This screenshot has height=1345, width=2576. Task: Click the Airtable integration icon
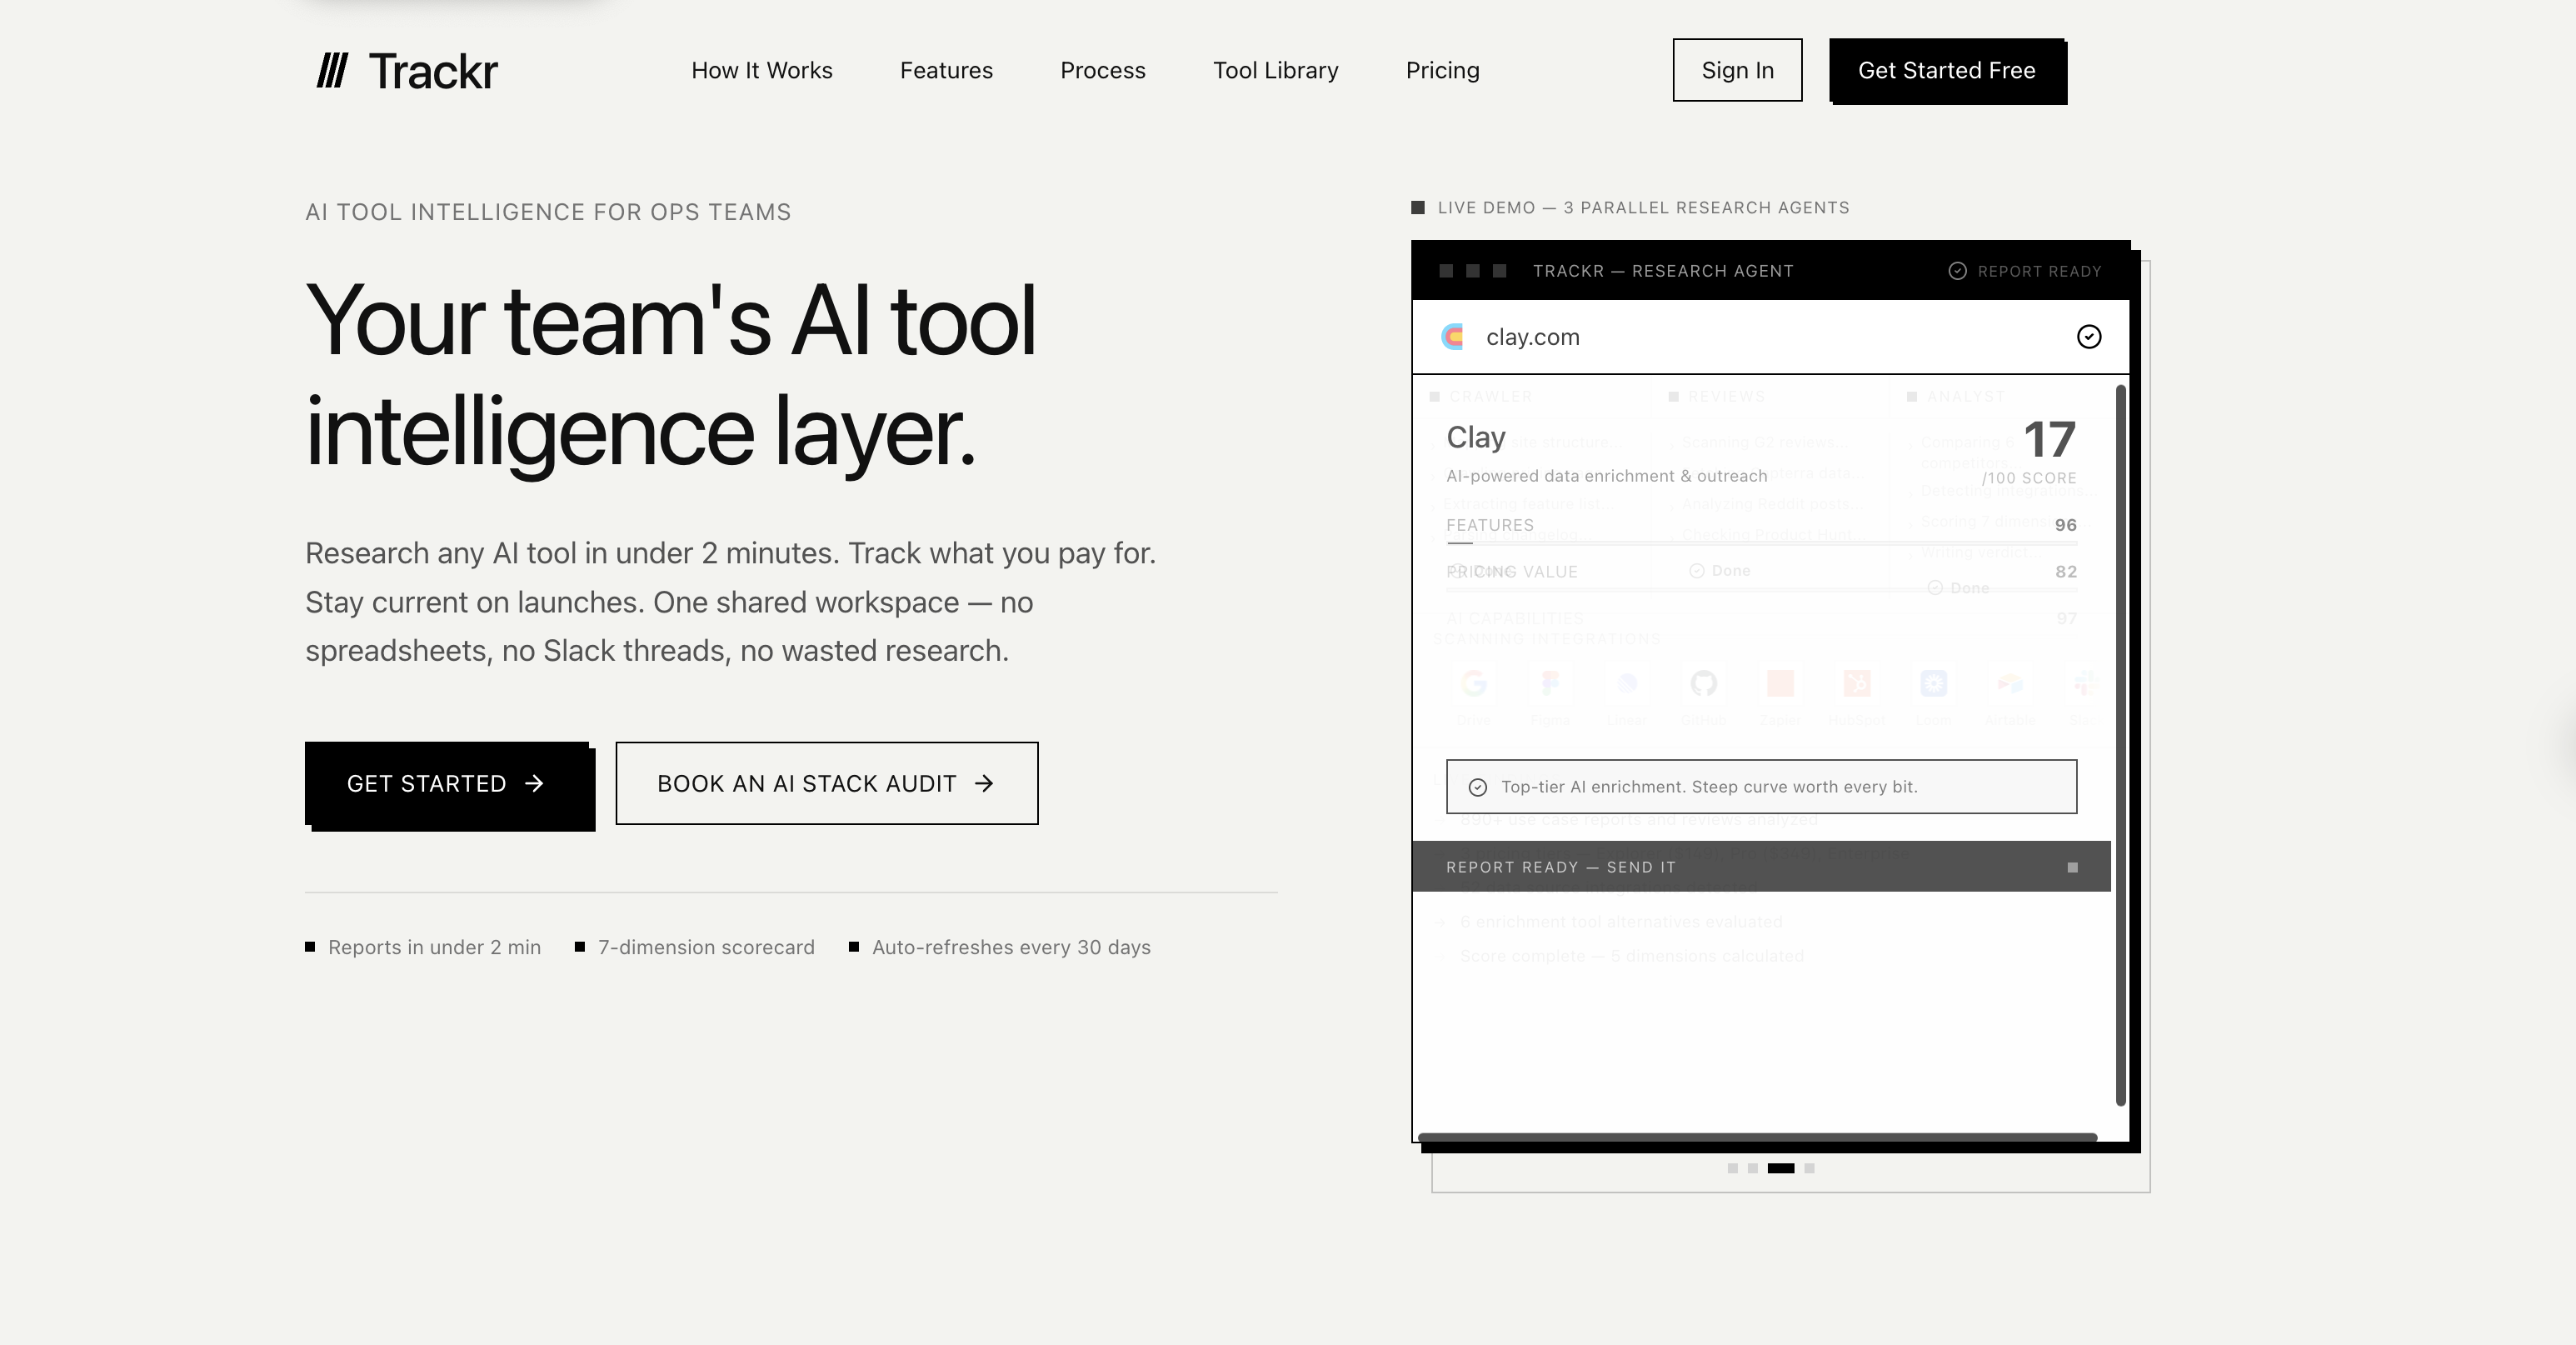[2010, 683]
